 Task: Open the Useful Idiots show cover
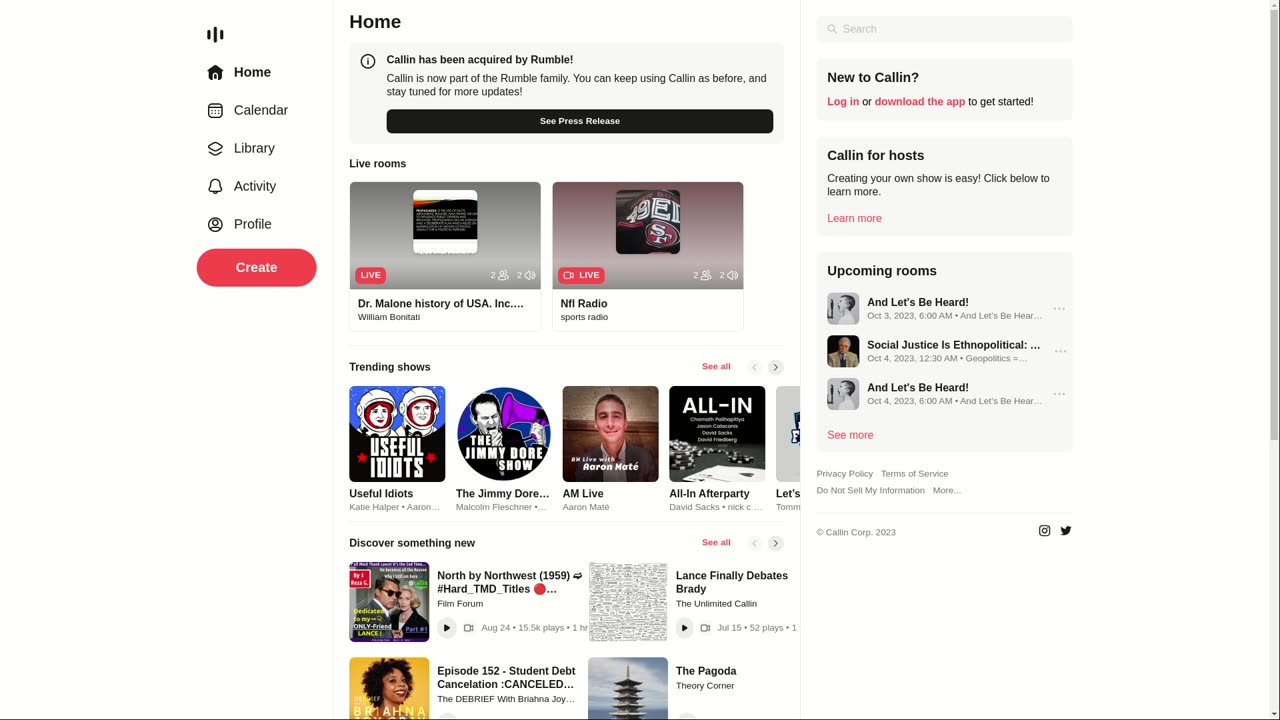(x=397, y=434)
